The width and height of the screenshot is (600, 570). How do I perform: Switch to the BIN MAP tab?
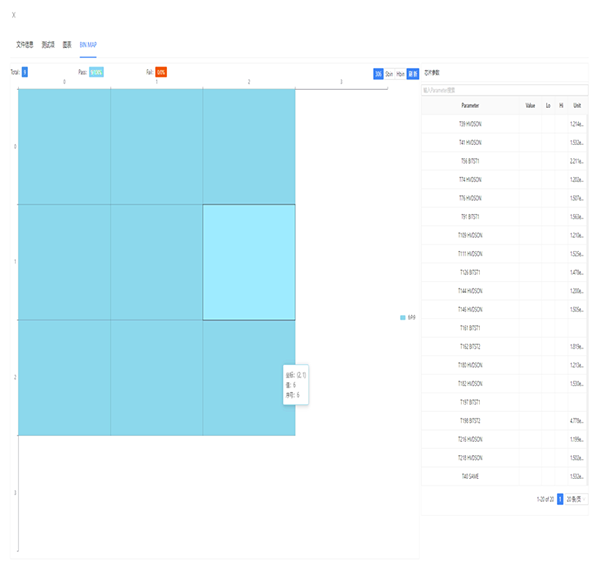[88, 45]
